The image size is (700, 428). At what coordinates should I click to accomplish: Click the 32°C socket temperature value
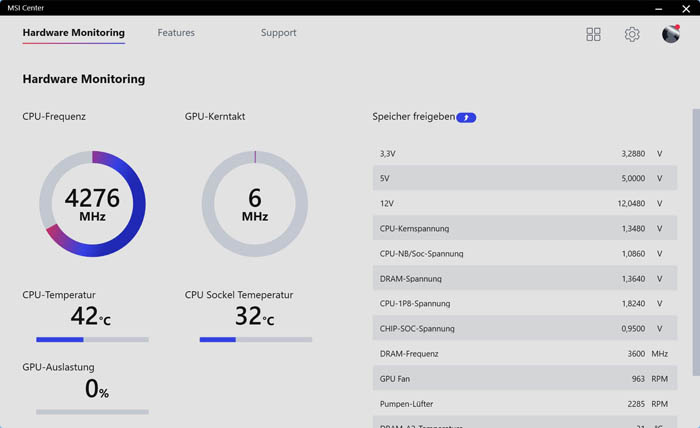point(254,316)
